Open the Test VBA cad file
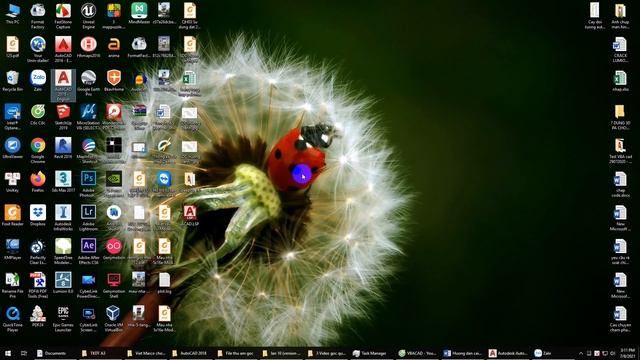This screenshot has height=360, width=640. pos(620,151)
